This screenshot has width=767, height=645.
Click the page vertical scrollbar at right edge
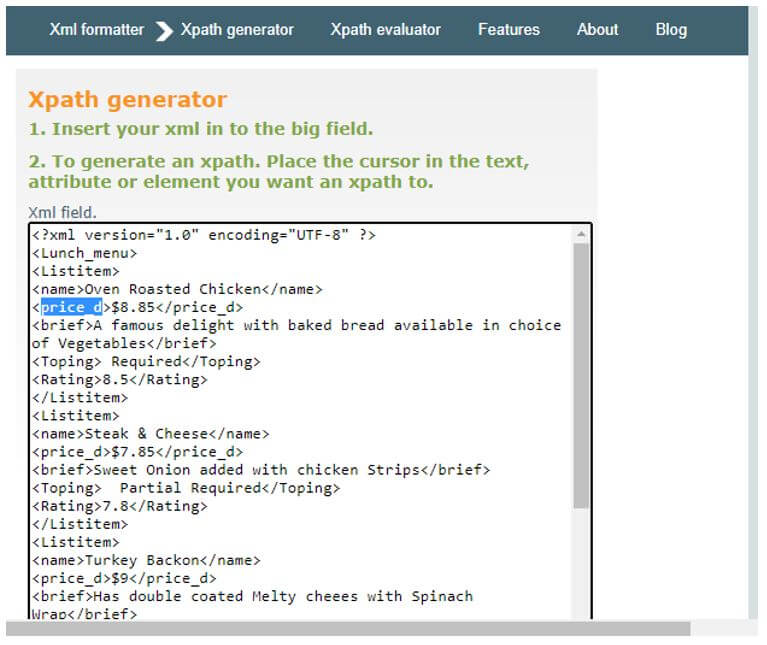tap(753, 313)
